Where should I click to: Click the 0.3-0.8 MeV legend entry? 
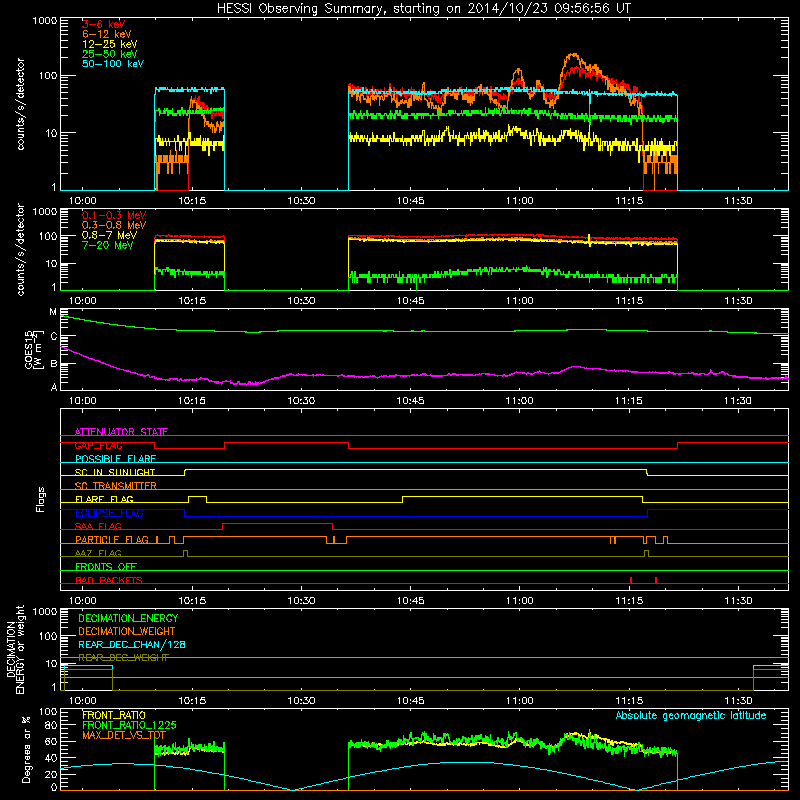[114, 225]
